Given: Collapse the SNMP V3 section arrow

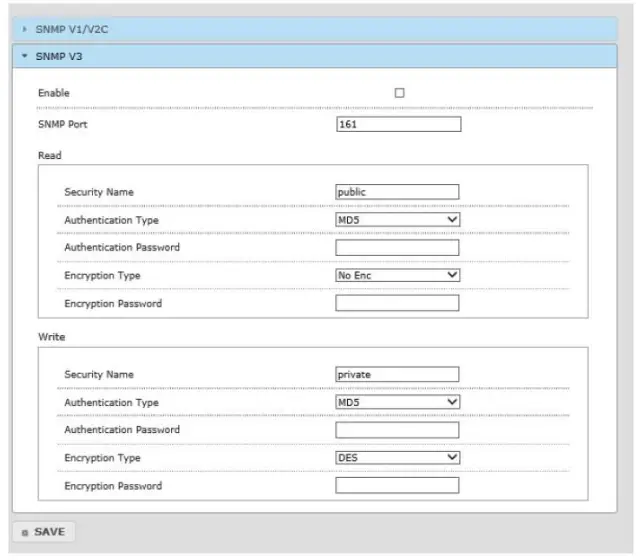Looking at the screenshot, I should point(25,56).
